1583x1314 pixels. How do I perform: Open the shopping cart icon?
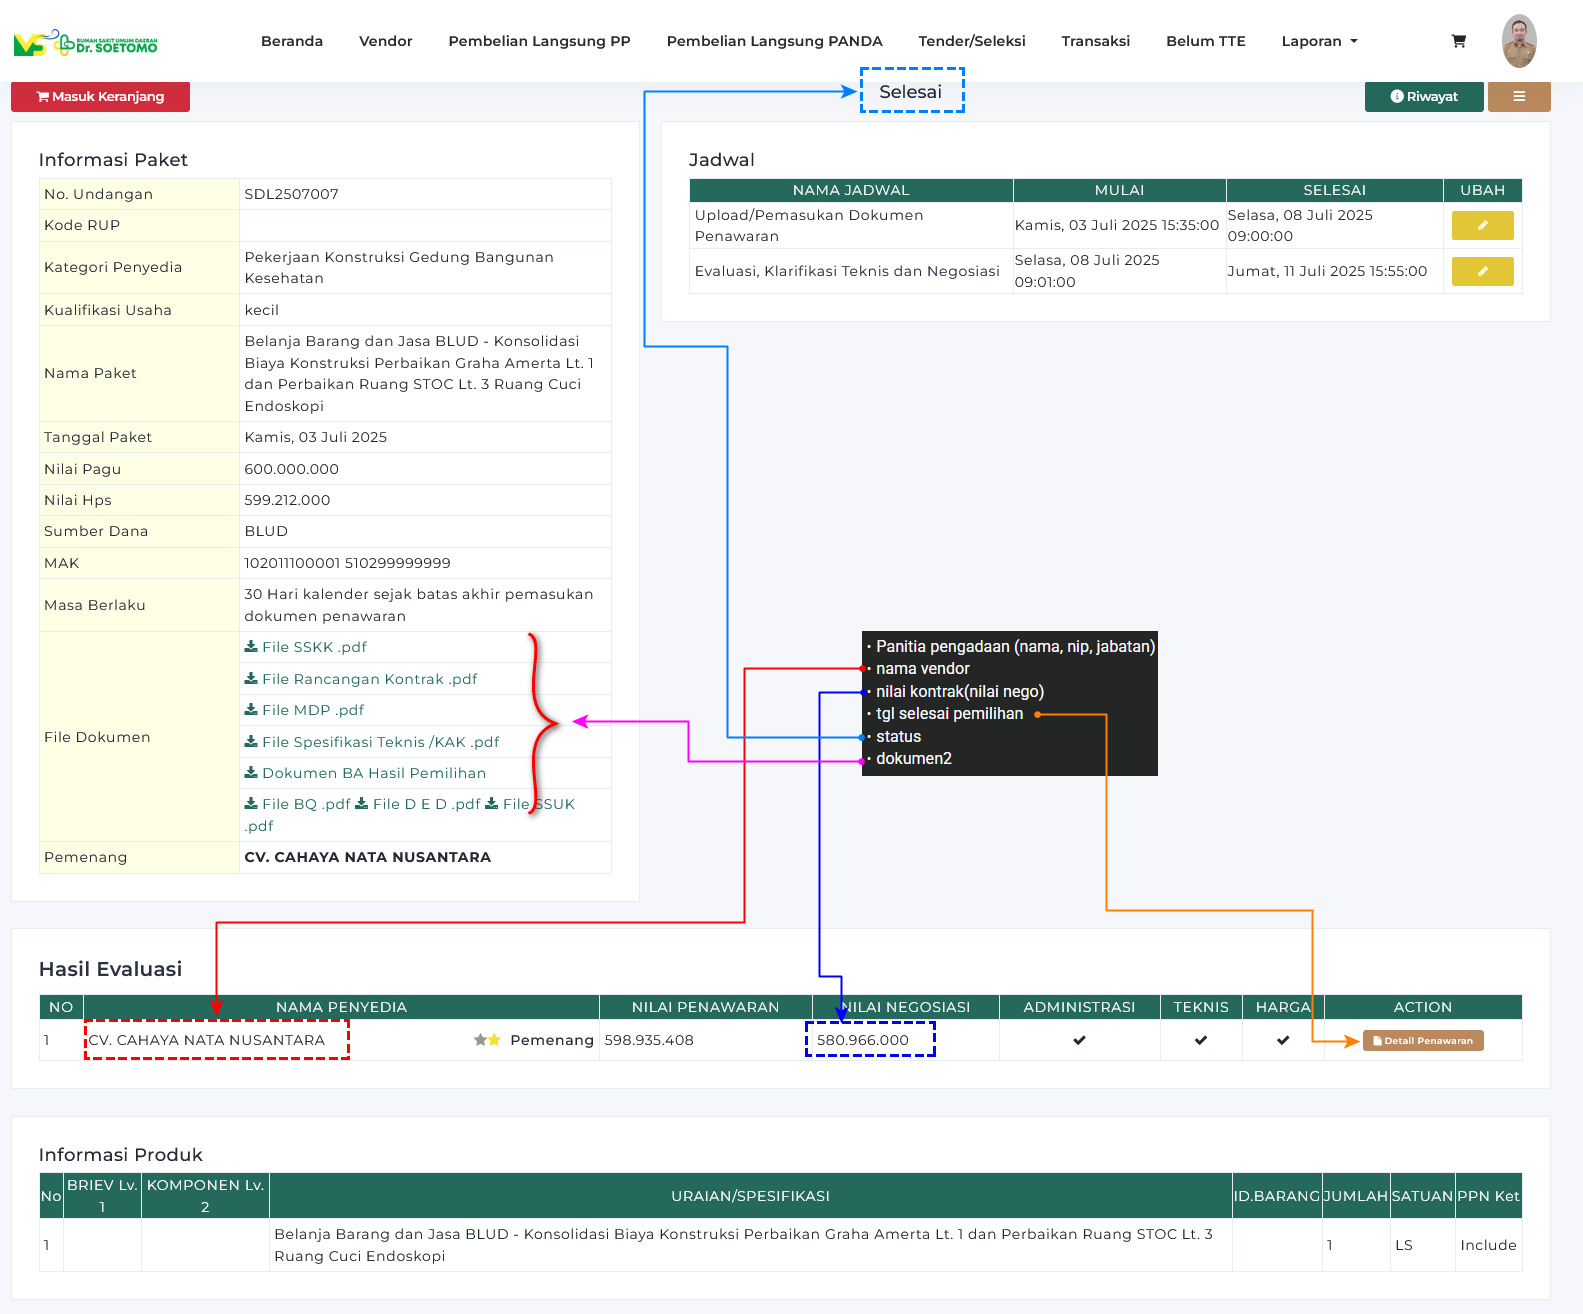click(x=1458, y=41)
